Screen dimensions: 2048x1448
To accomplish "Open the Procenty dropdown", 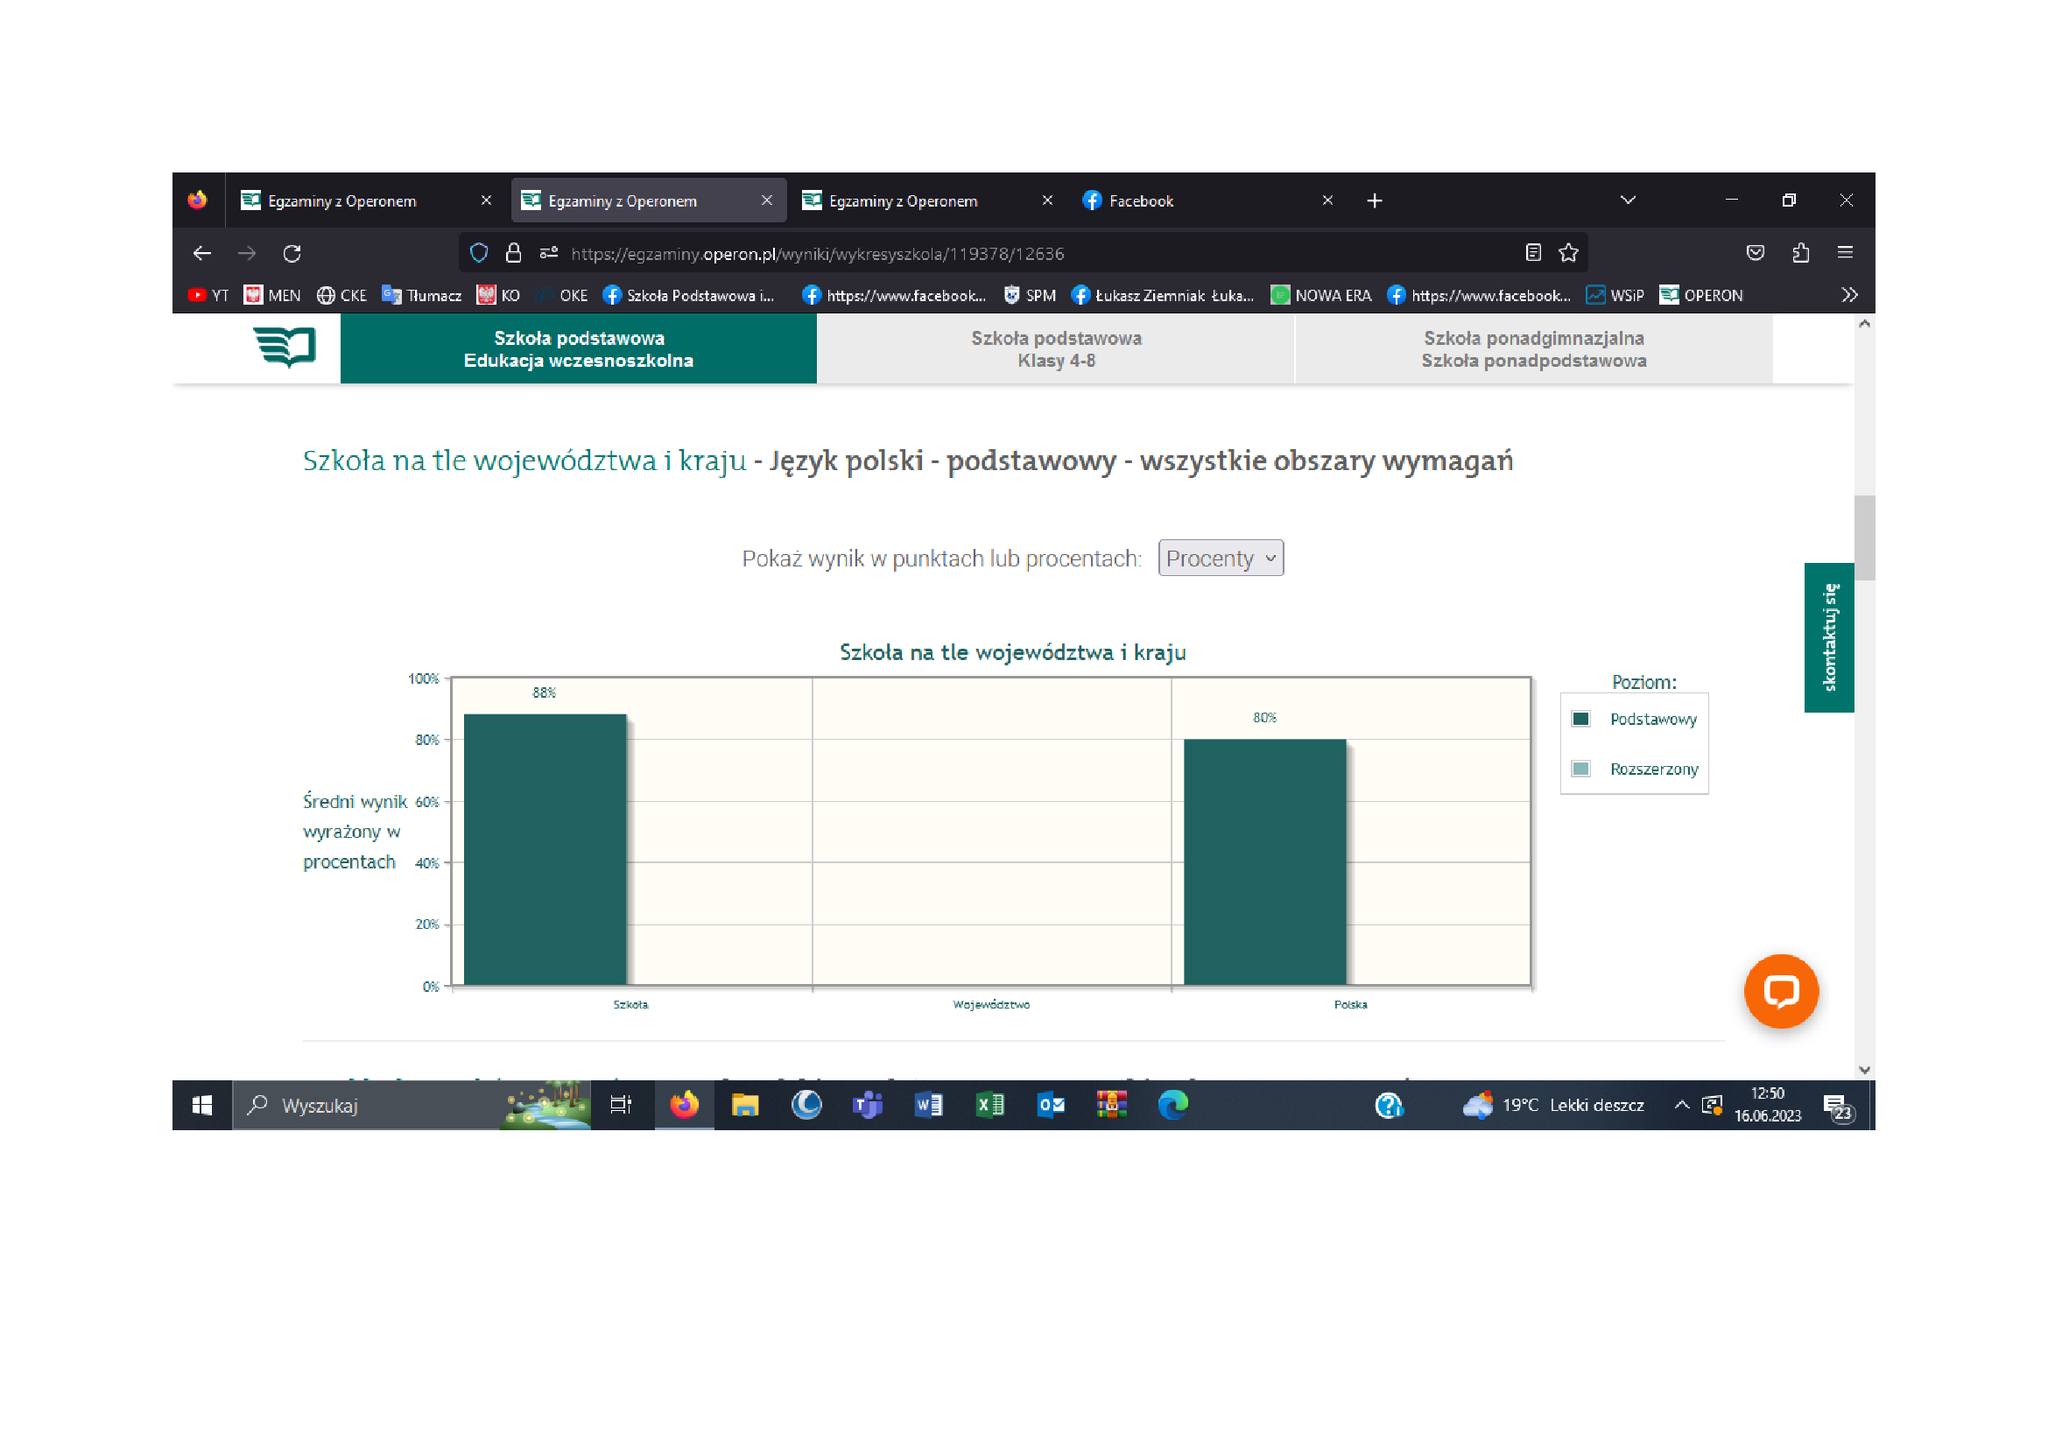I will click(1220, 558).
